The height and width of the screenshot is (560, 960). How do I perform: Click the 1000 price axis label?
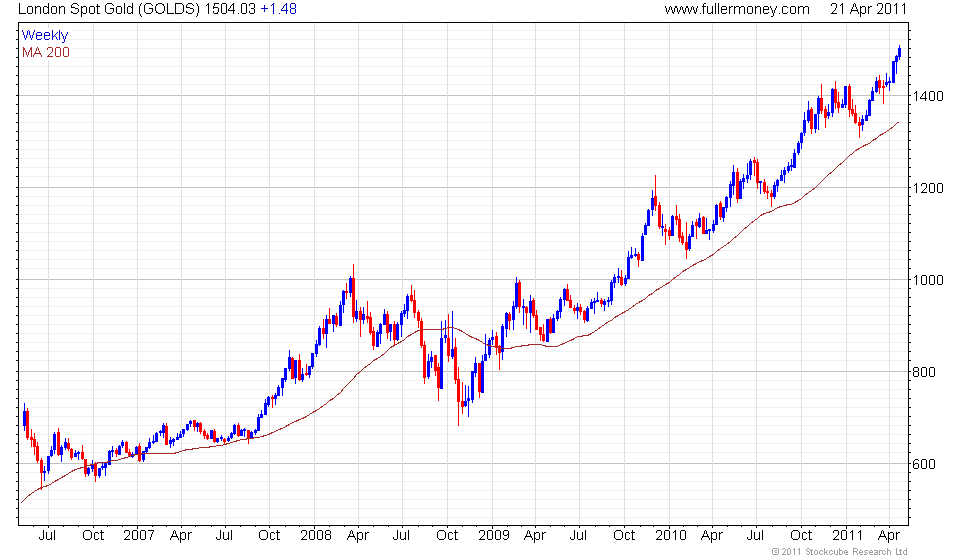pyautogui.click(x=928, y=280)
